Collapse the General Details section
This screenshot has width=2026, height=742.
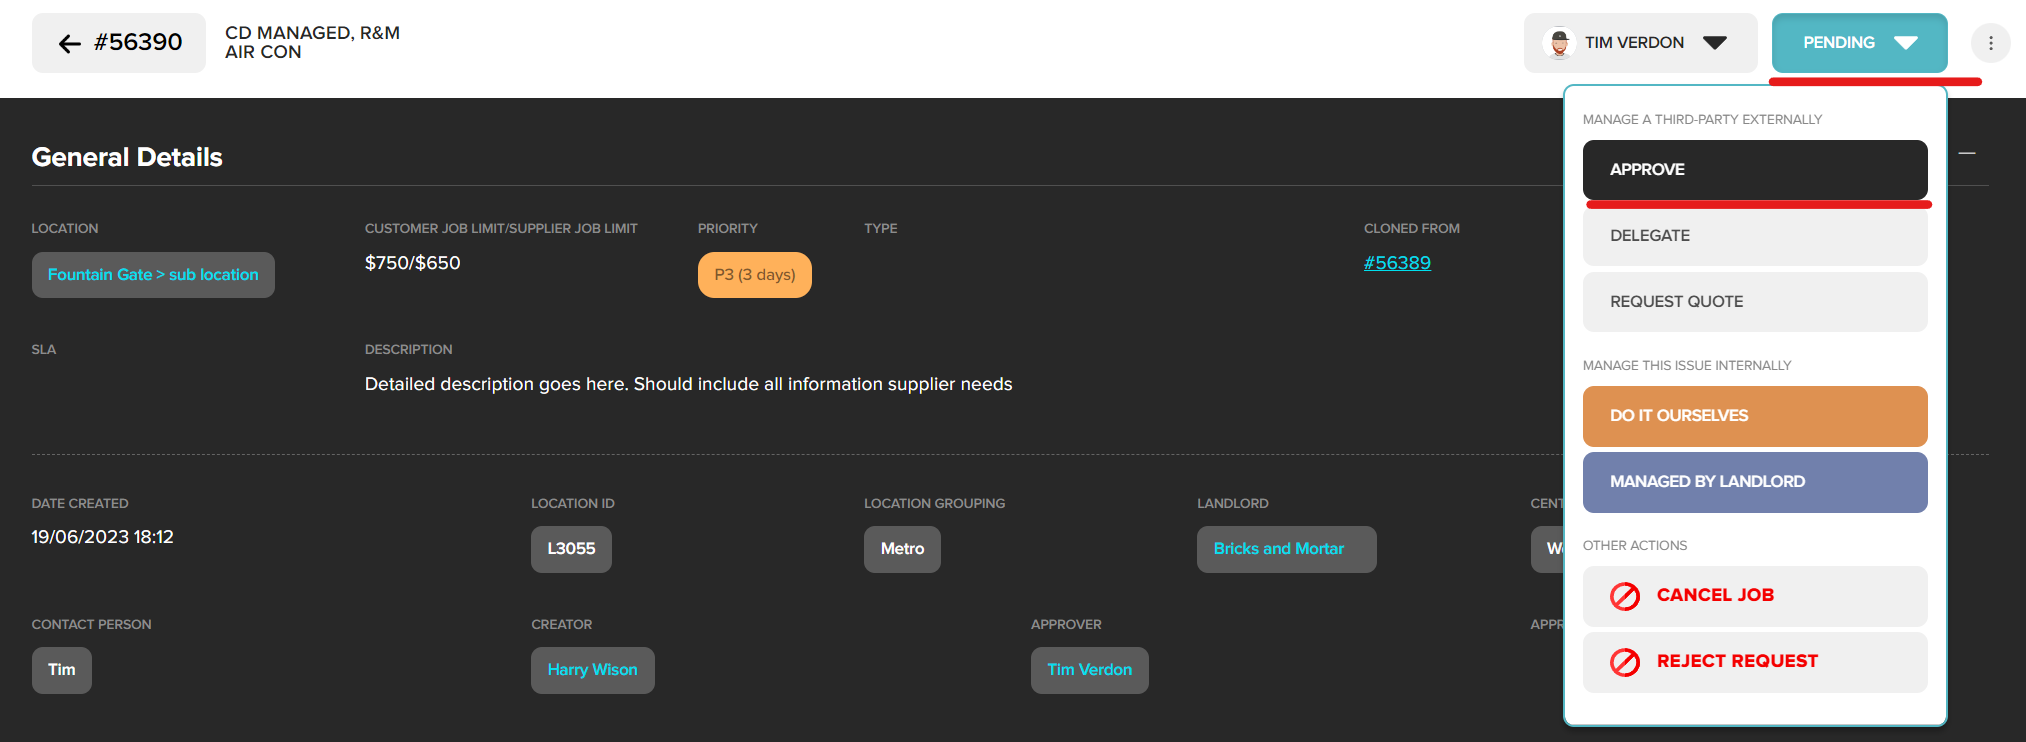click(1966, 154)
